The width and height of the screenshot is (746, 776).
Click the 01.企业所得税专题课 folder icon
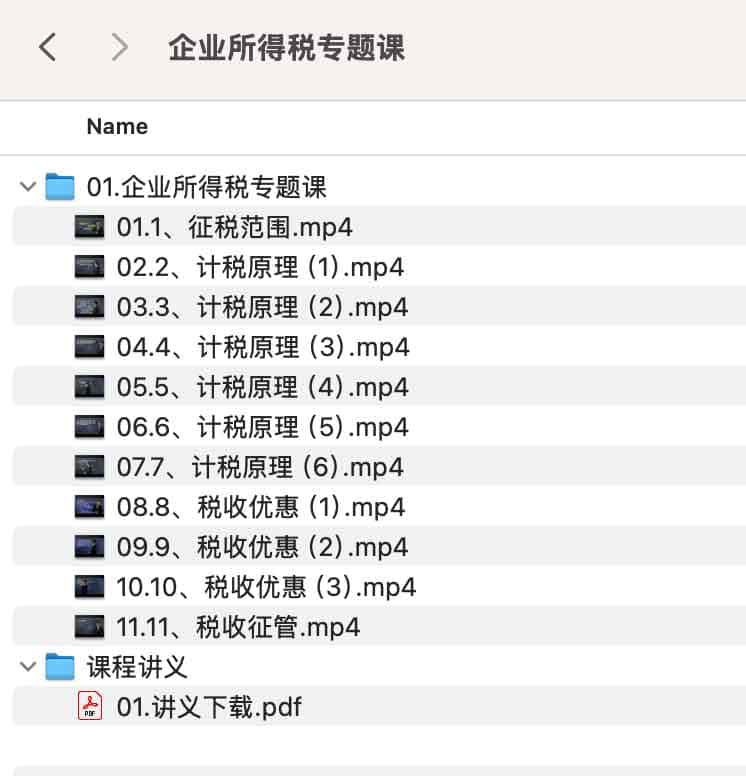(x=60, y=187)
